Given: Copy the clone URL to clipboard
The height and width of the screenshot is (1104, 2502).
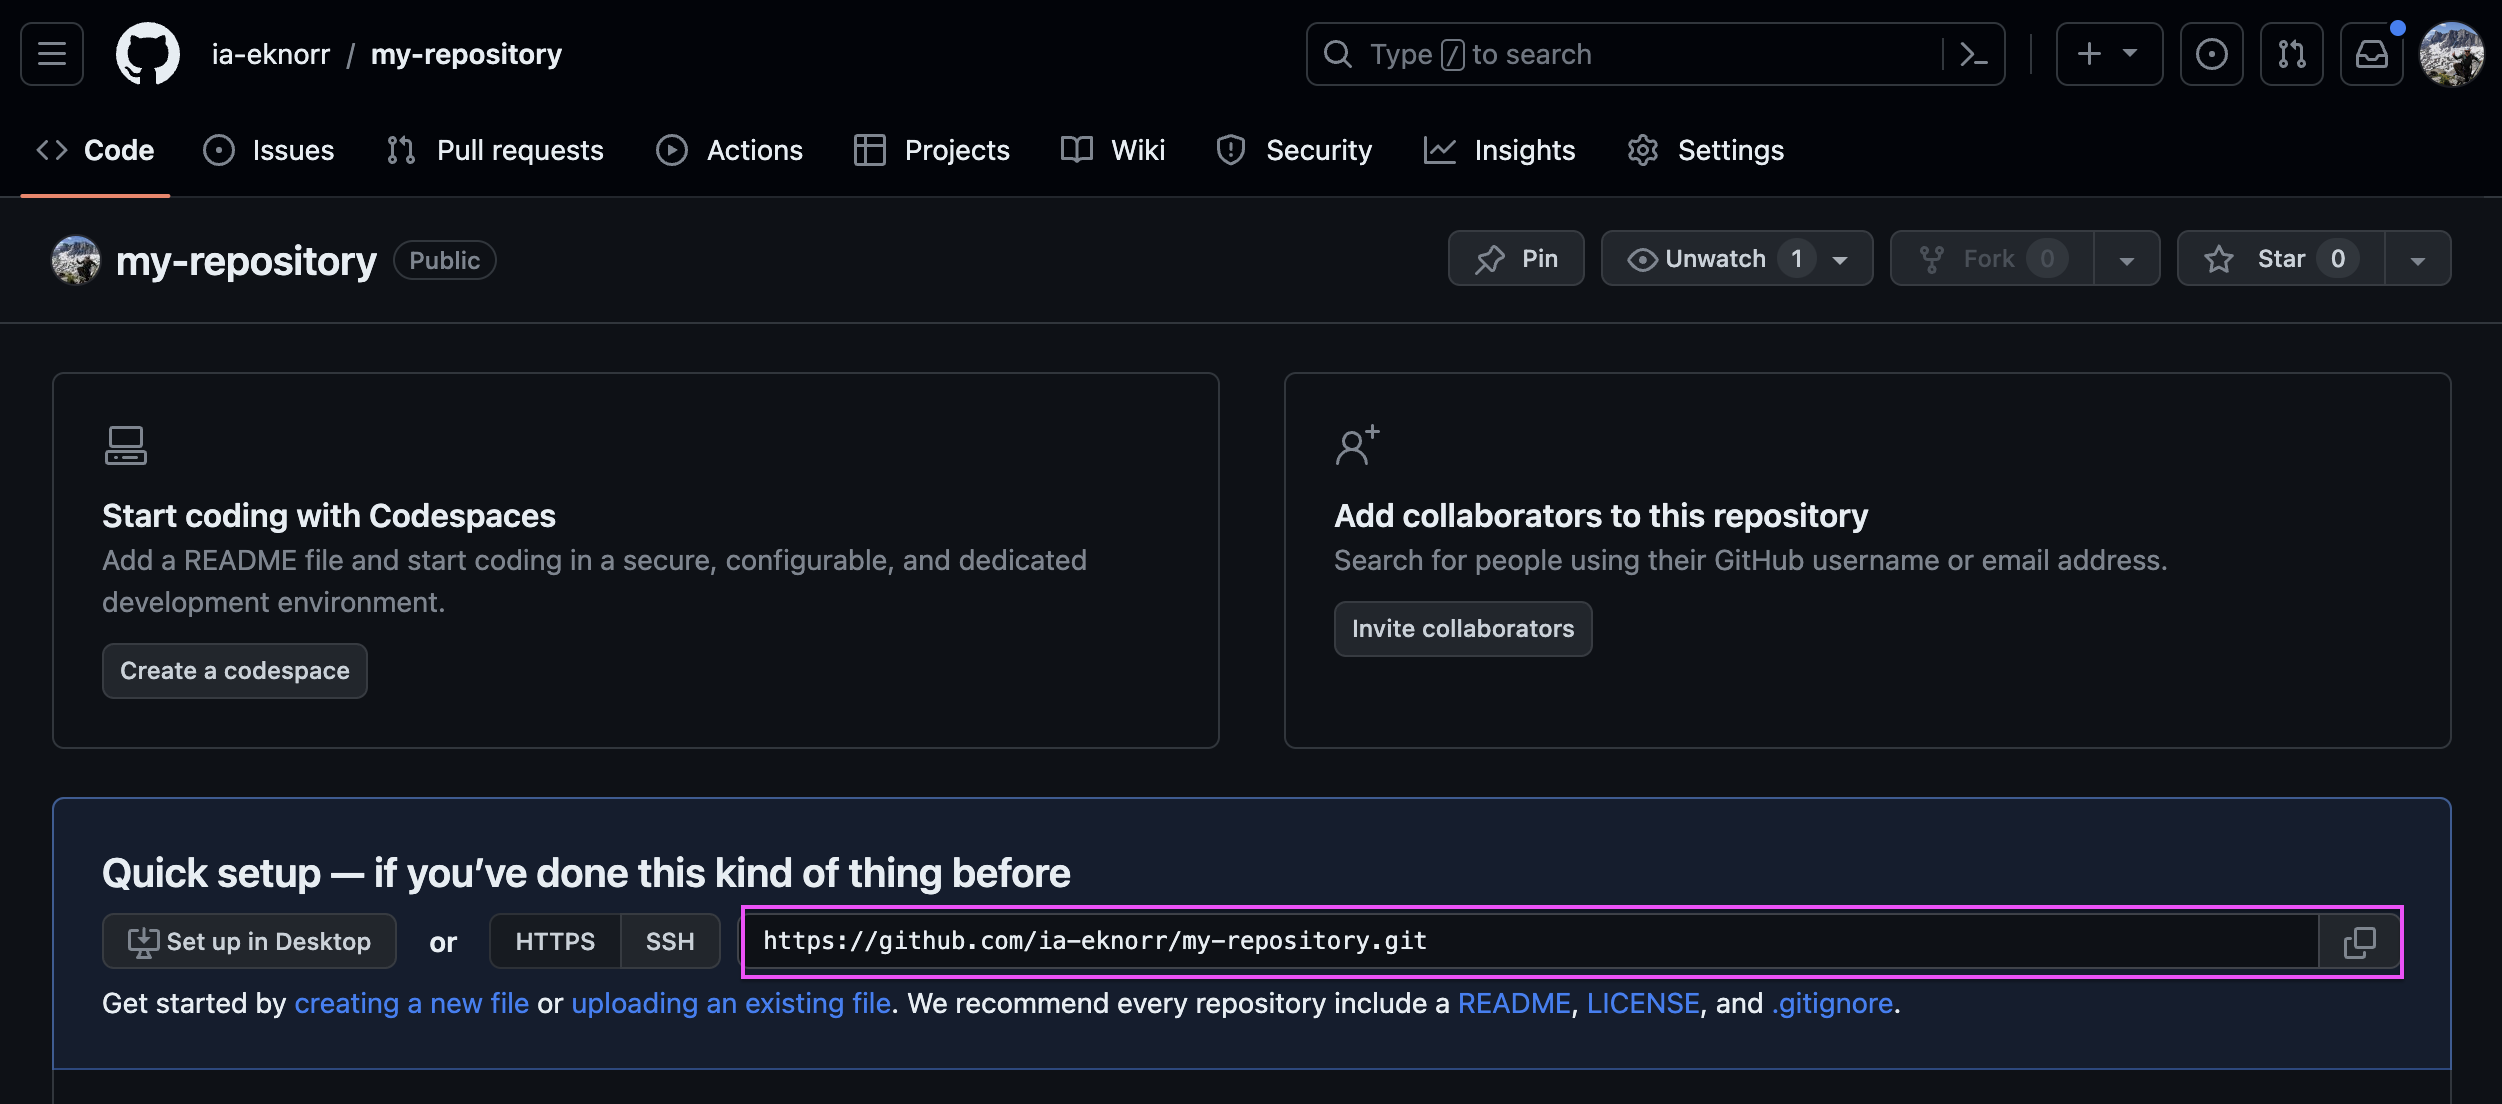Looking at the screenshot, I should pyautogui.click(x=2360, y=941).
